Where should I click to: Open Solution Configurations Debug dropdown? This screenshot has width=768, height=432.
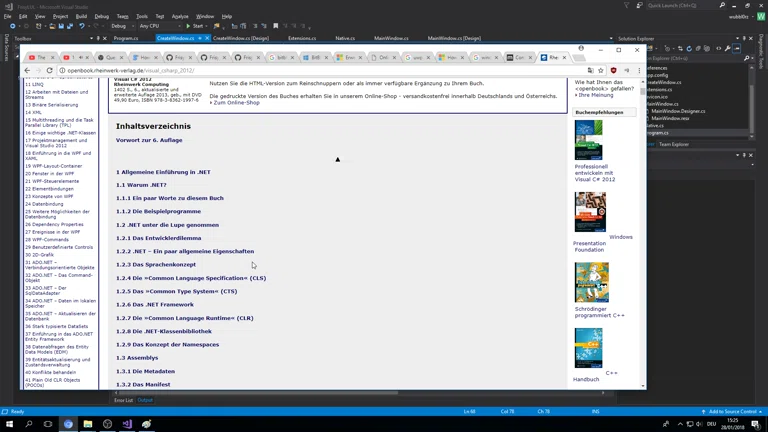point(122,26)
